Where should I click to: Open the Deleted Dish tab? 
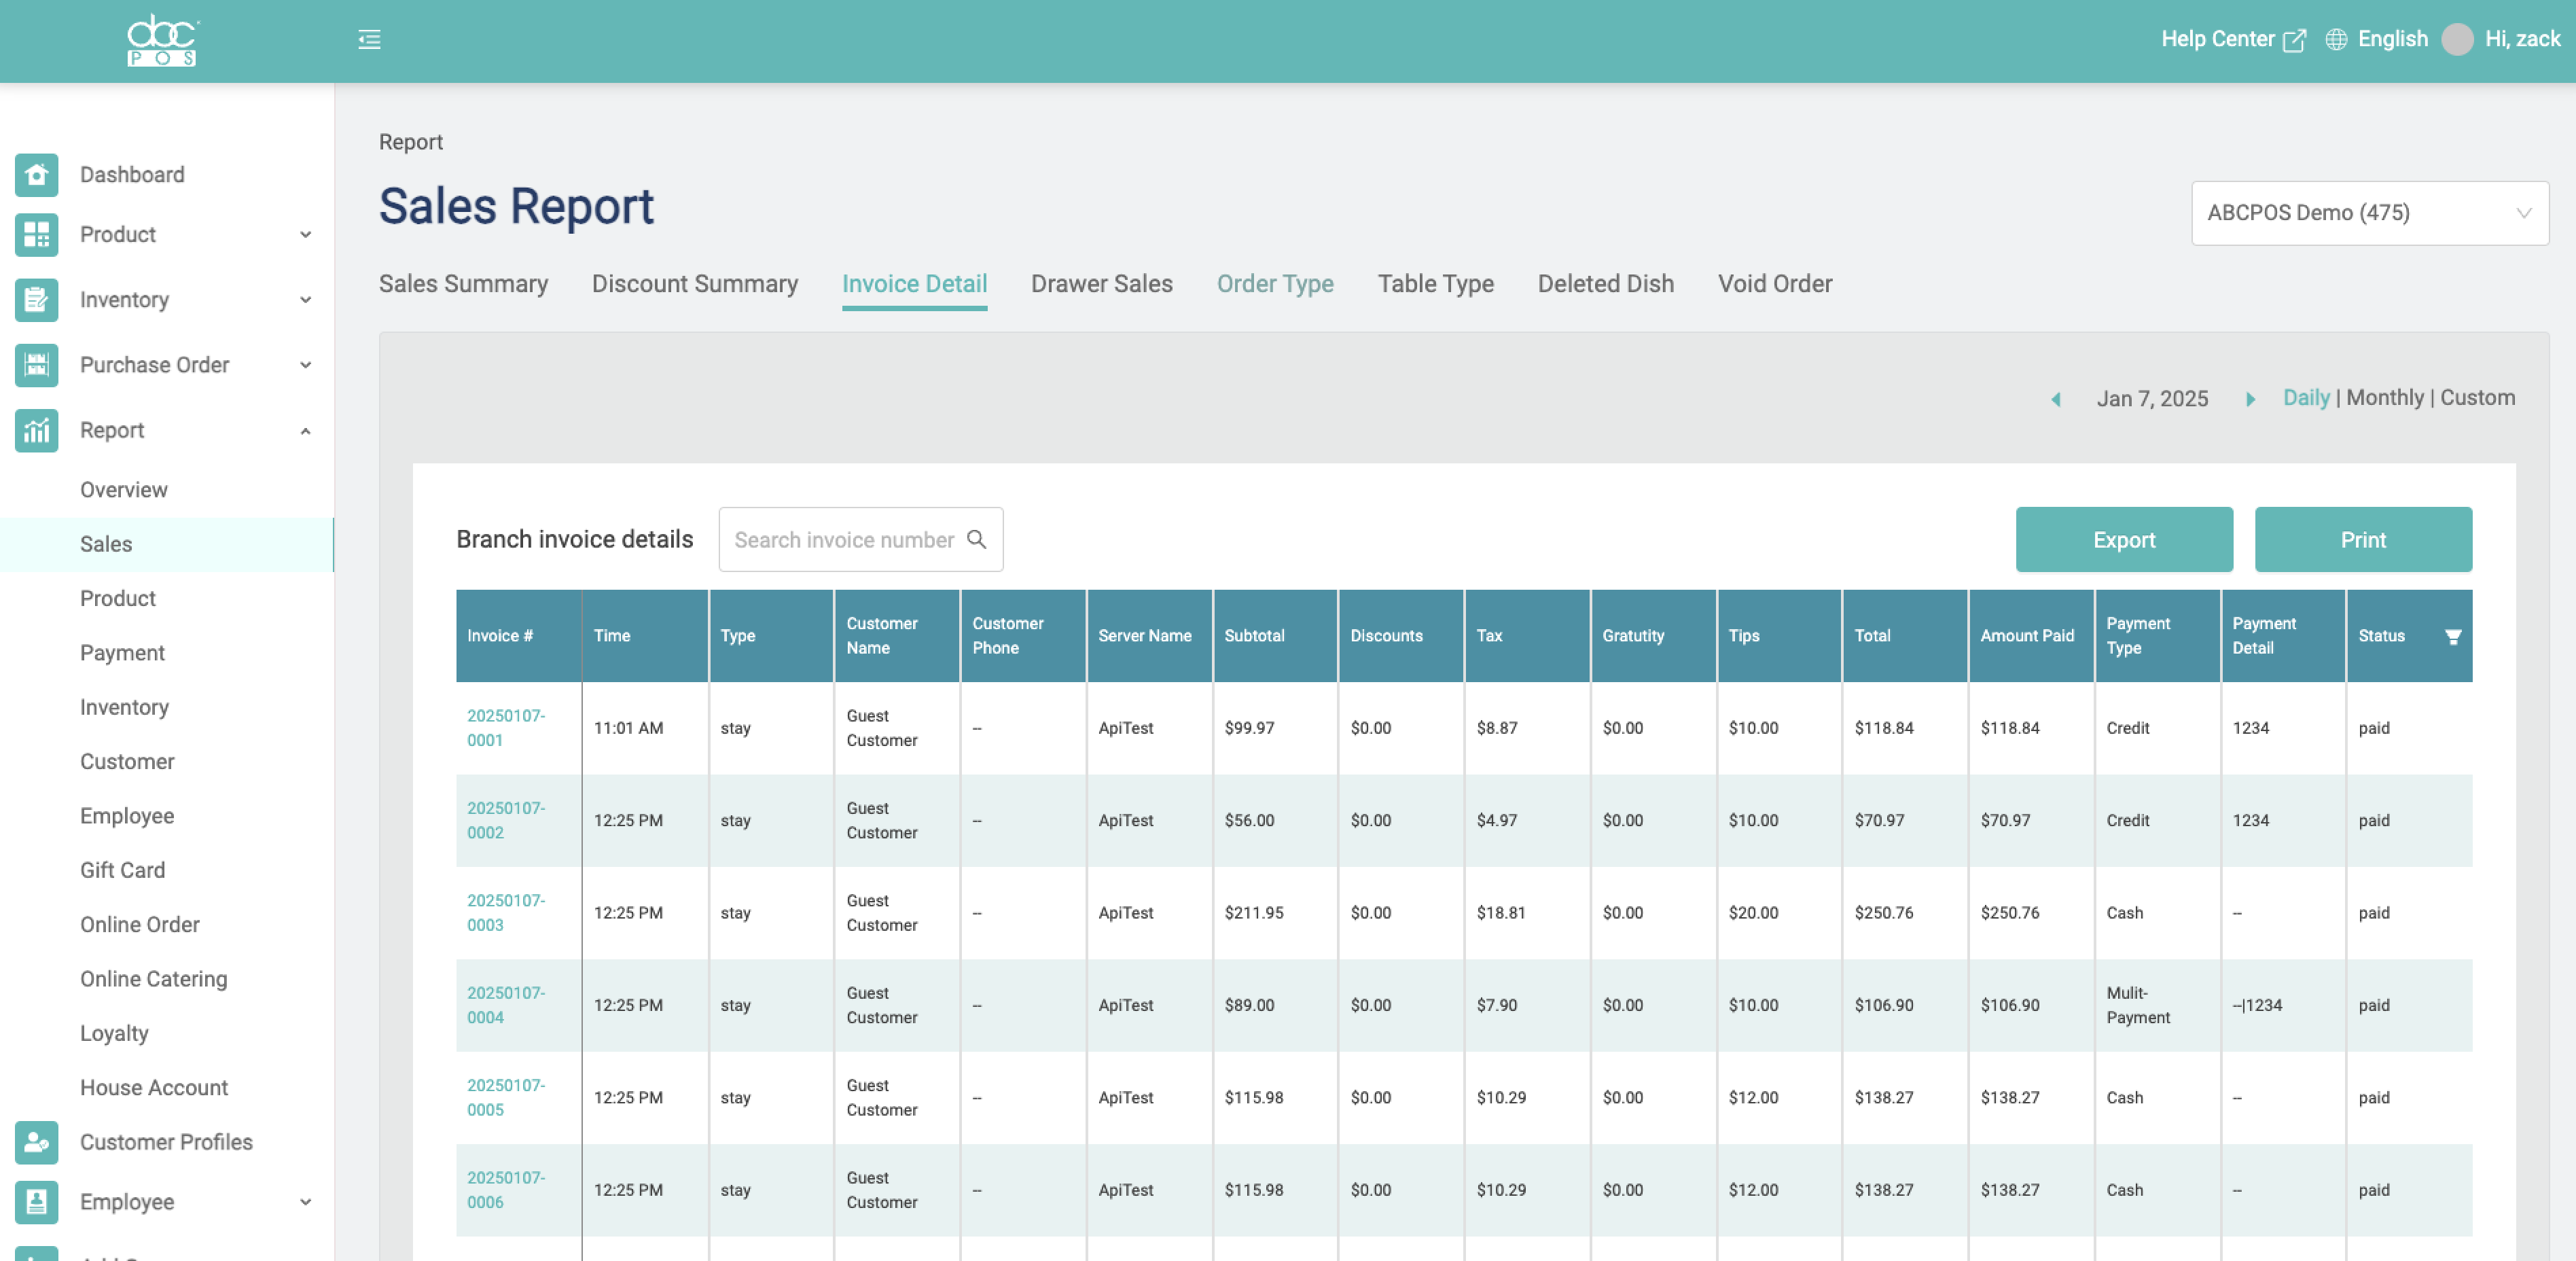1605,284
